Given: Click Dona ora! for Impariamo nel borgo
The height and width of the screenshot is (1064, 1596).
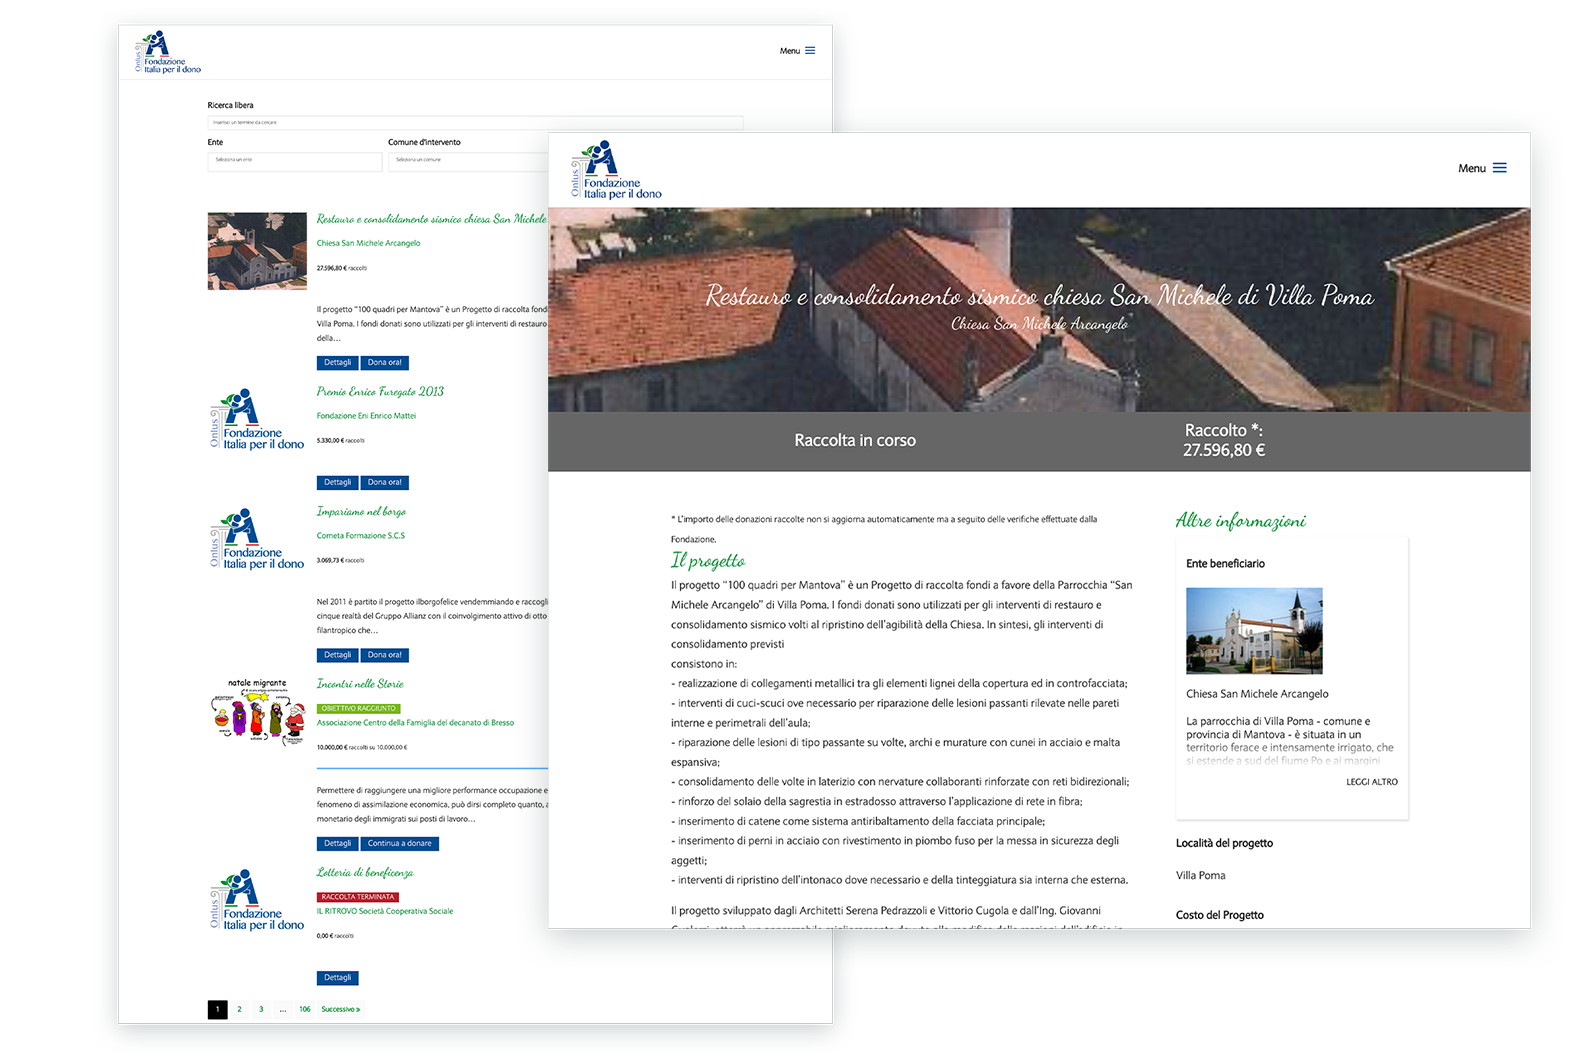Looking at the screenshot, I should click(x=384, y=656).
